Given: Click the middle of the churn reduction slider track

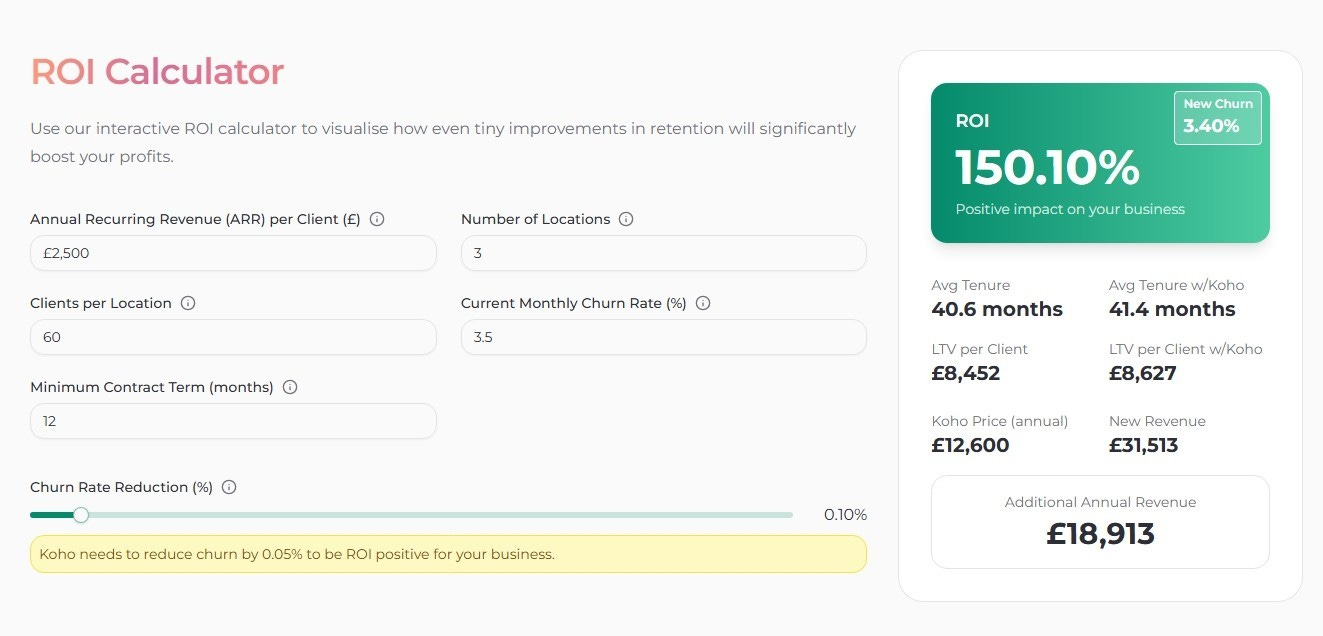Looking at the screenshot, I should coord(412,515).
